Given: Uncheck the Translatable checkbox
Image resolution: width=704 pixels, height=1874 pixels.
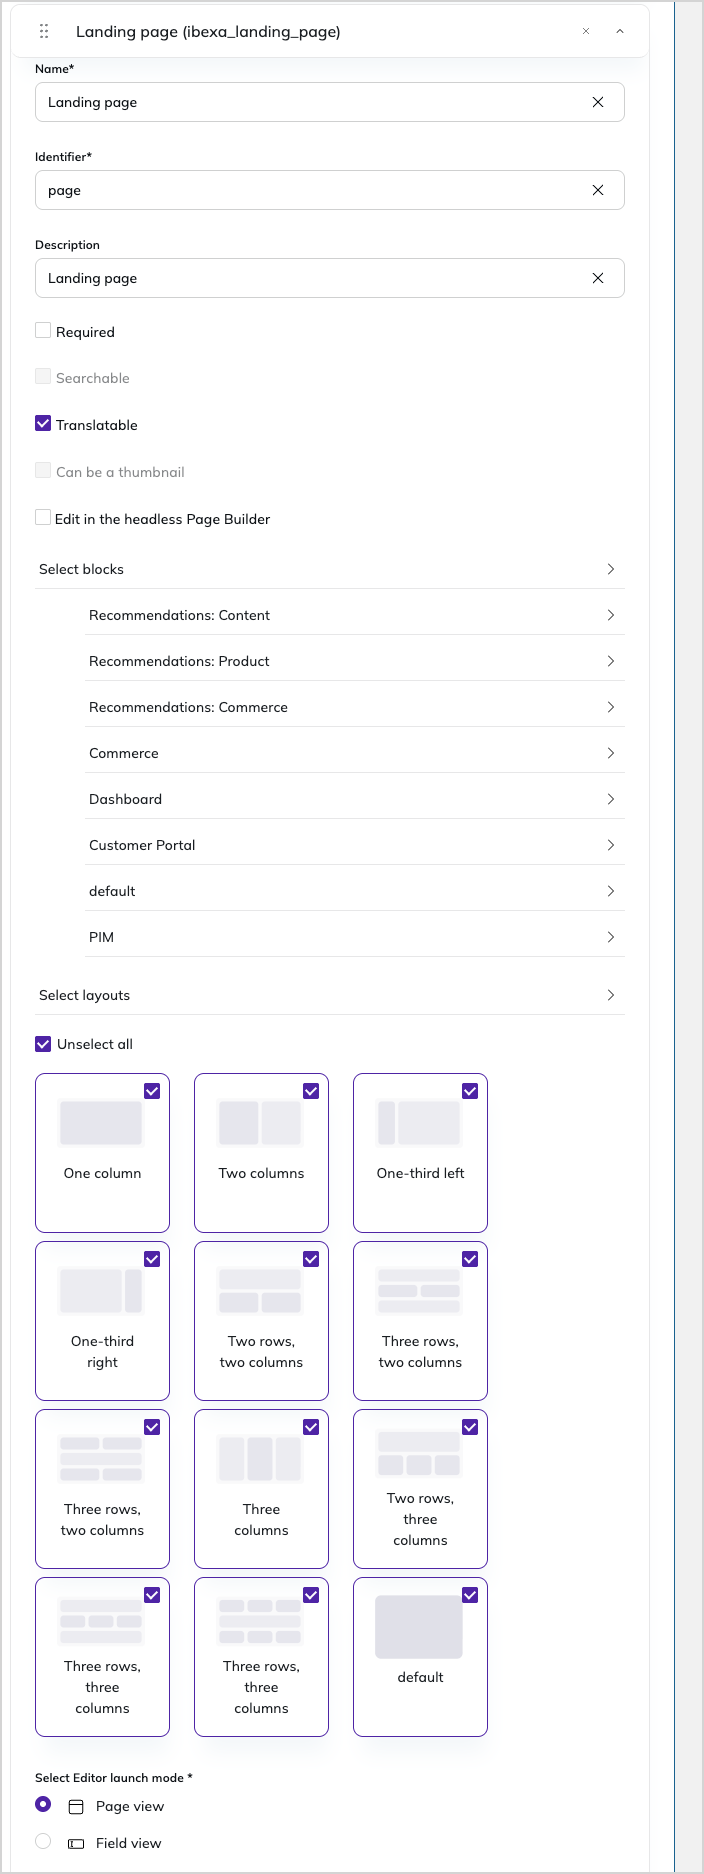Looking at the screenshot, I should pyautogui.click(x=43, y=423).
